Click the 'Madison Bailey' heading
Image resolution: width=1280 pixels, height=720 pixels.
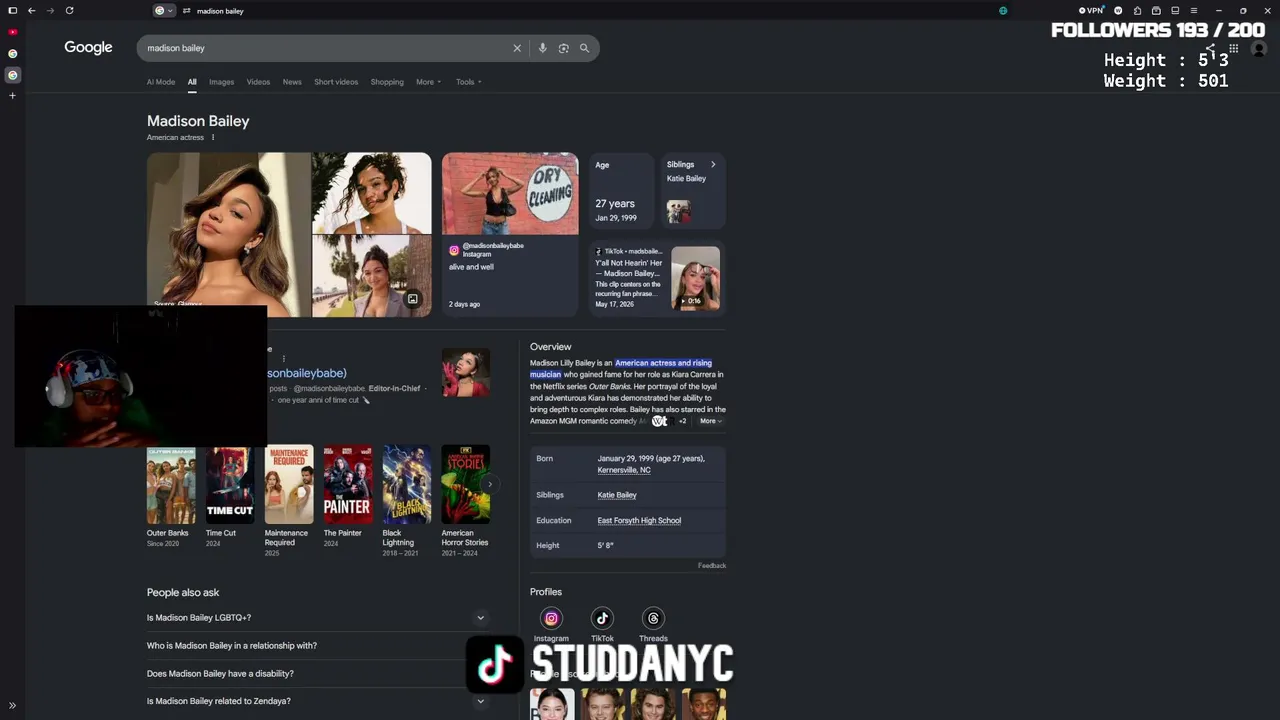click(x=198, y=121)
